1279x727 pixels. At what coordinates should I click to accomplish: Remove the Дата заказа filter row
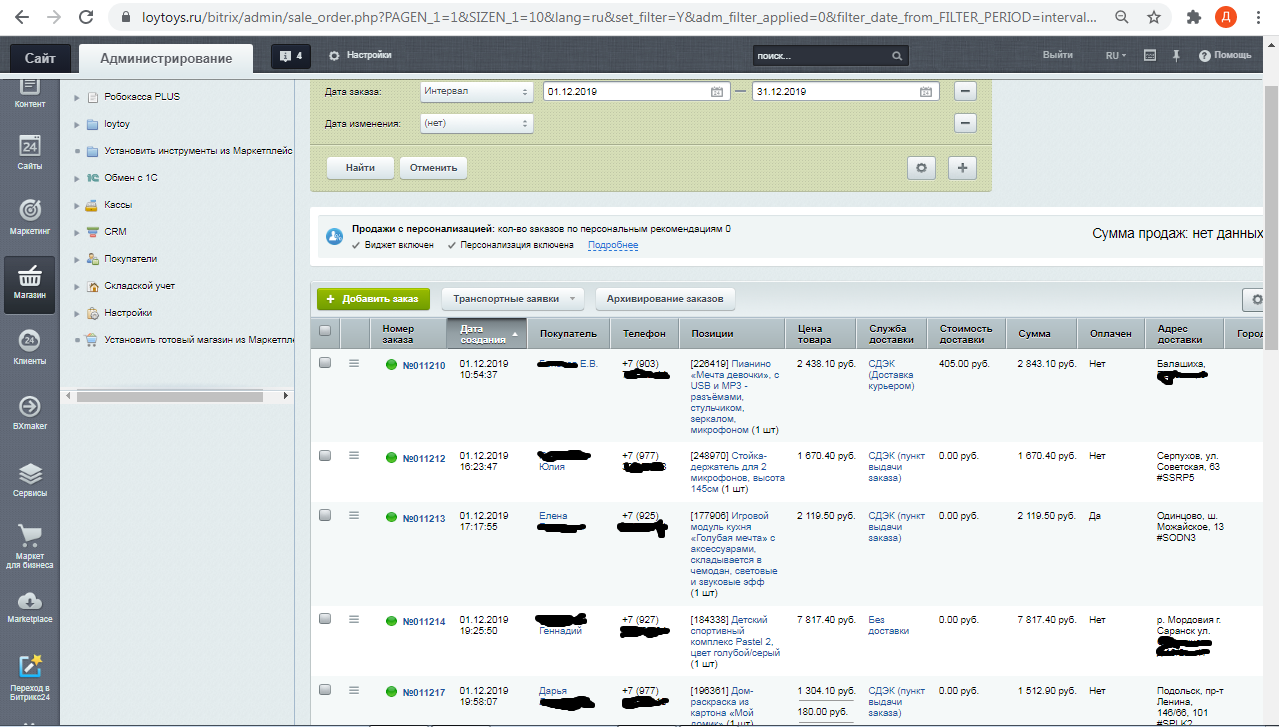pyautogui.click(x=965, y=92)
